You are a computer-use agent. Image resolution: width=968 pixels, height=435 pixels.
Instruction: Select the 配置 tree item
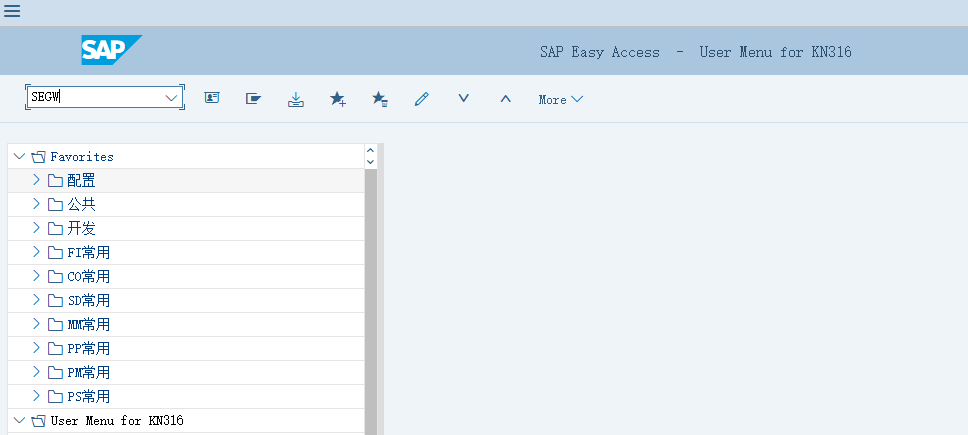[81, 180]
